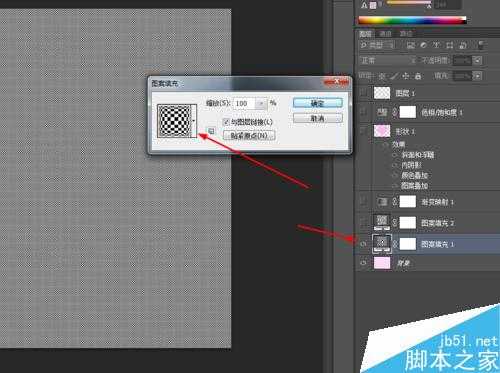Click the link icon on Pattern Fill 2
The width and height of the screenshot is (500, 373).
tap(395, 223)
